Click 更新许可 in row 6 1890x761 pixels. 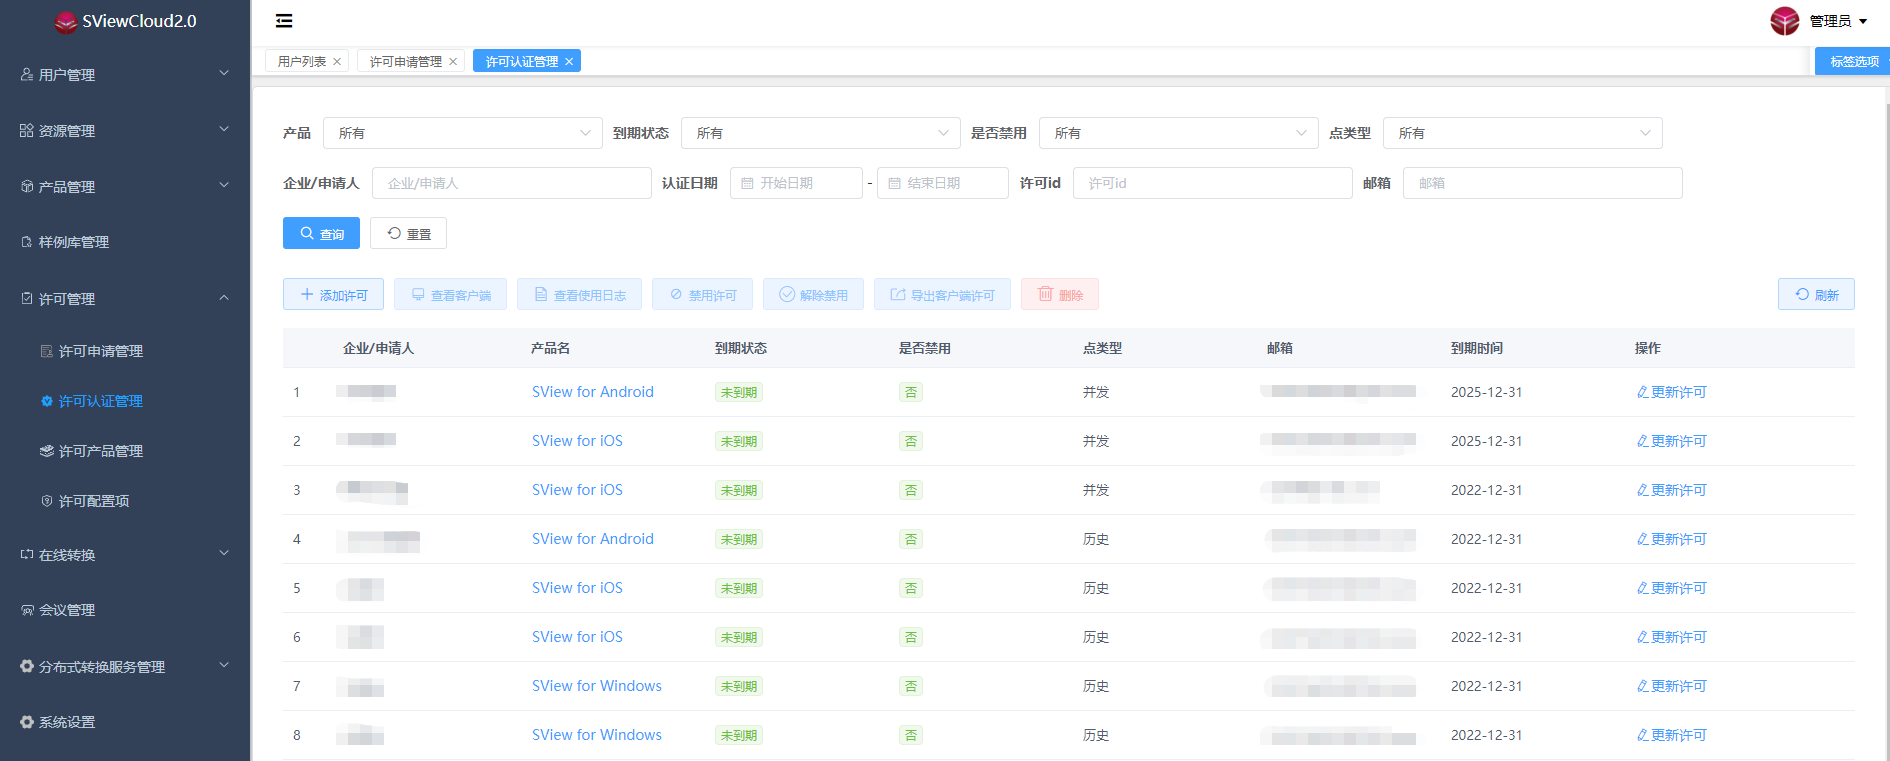coord(1671,637)
